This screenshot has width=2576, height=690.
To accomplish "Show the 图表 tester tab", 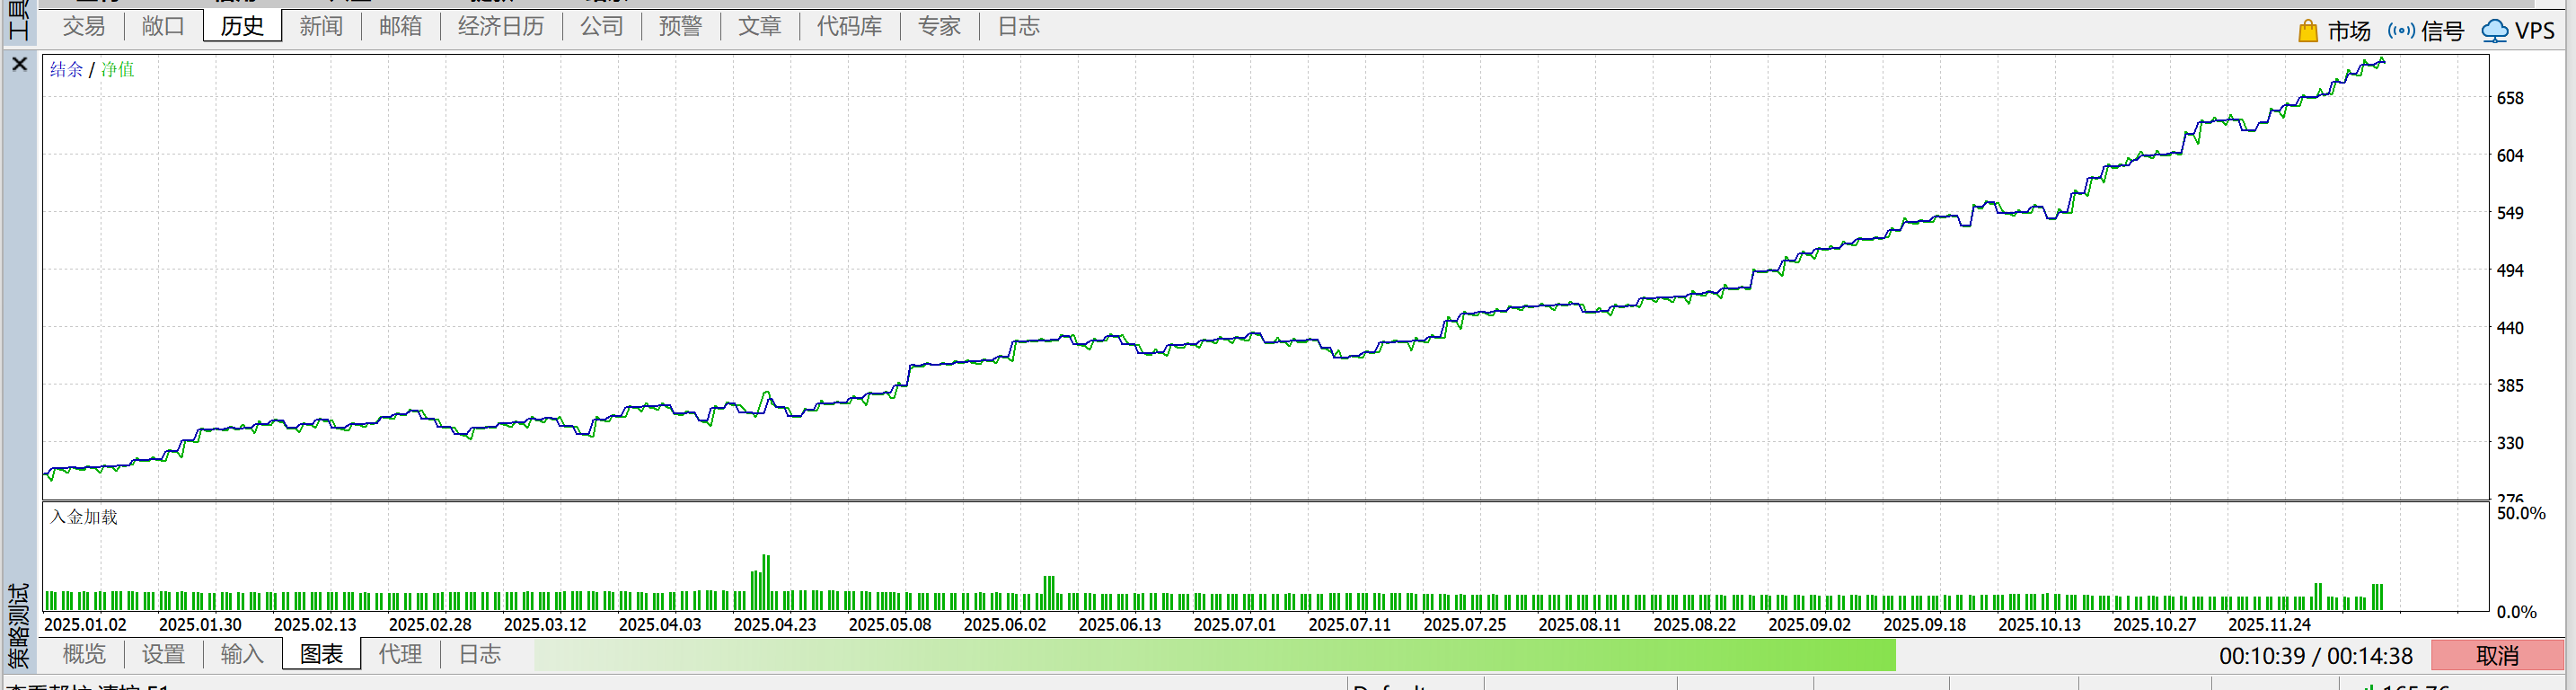I will 322,654.
